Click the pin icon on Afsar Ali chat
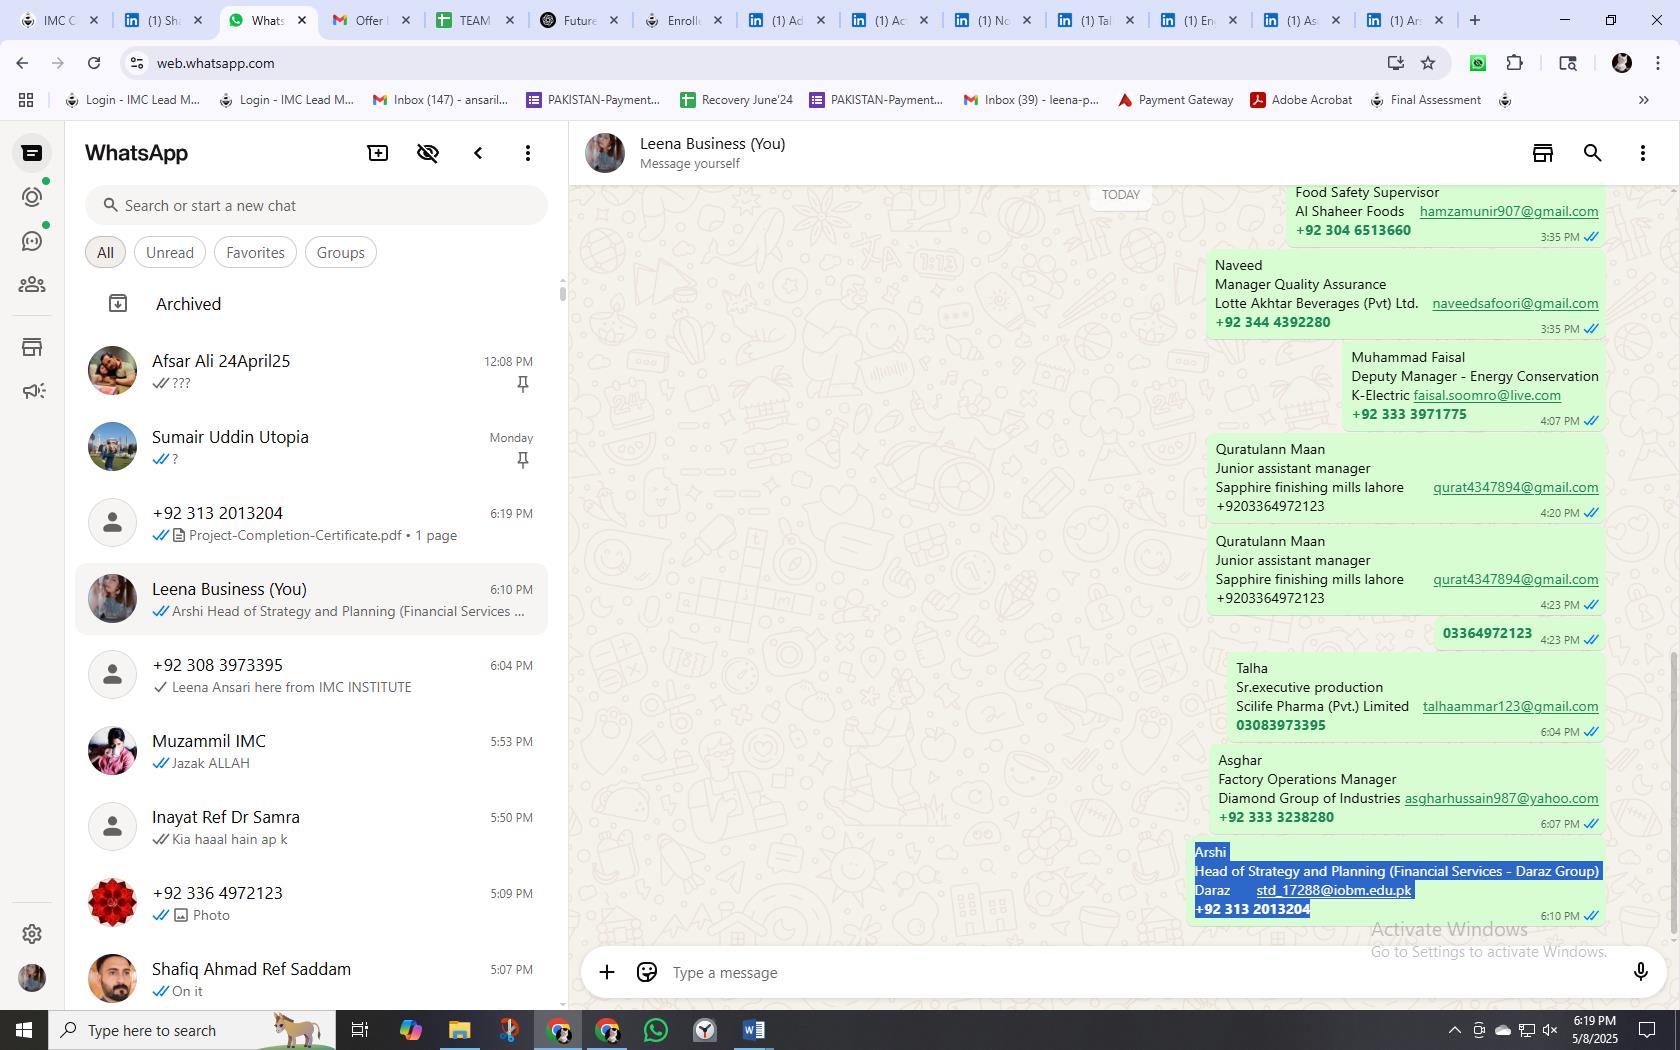The width and height of the screenshot is (1680, 1050). [522, 384]
